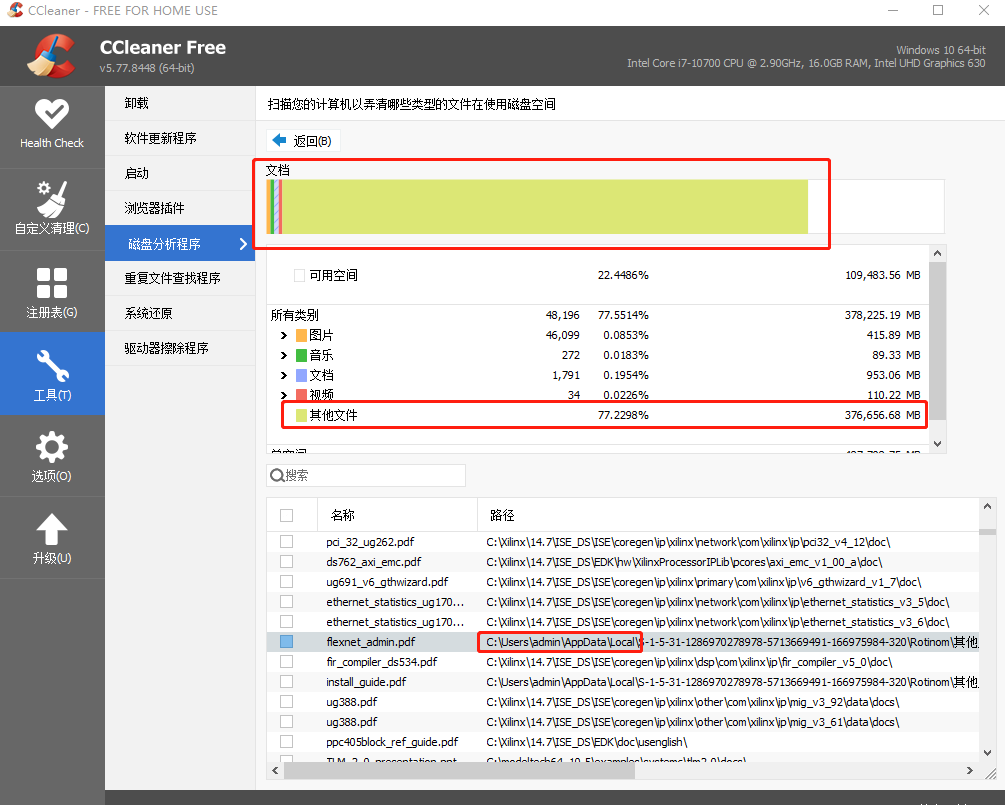Open the Health Check section
Screen dimensions: 1005x805
pyautogui.click(x=52, y=126)
